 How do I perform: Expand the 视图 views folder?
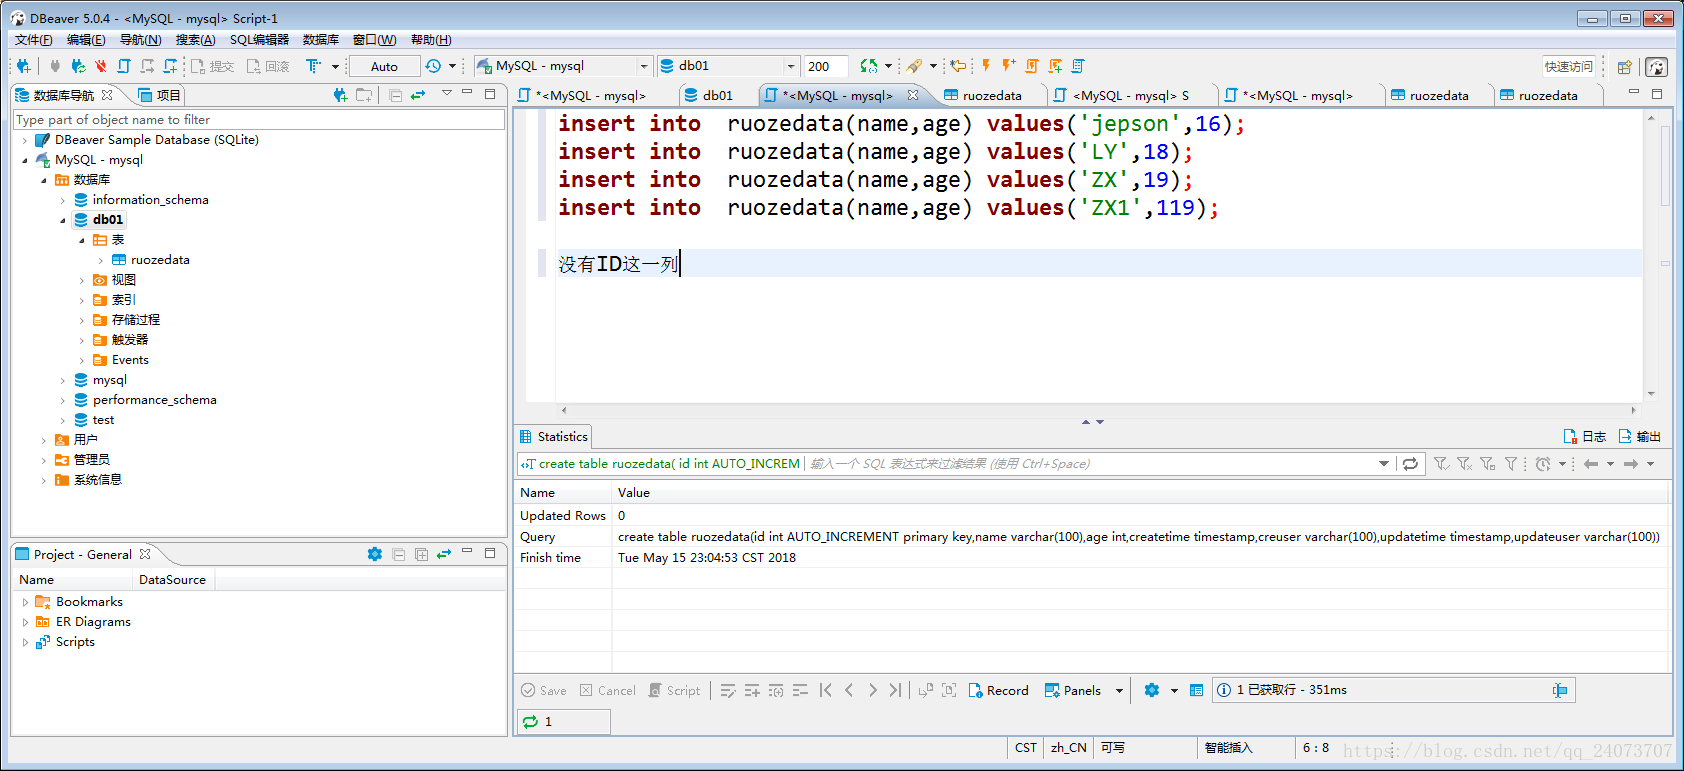(82, 280)
